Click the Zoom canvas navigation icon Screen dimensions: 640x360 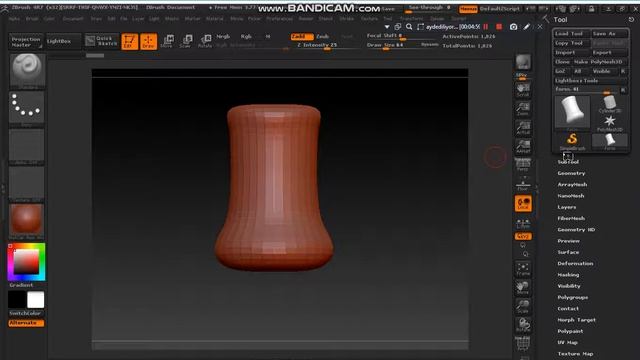point(523,109)
